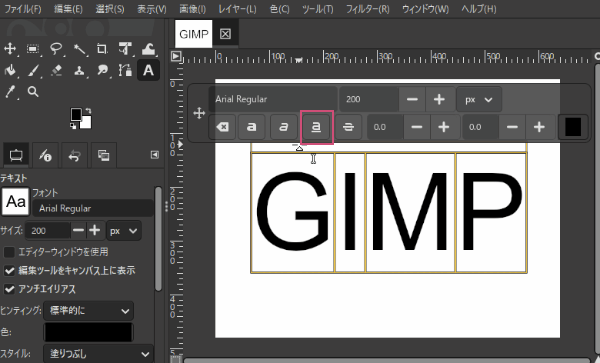Viewport: 600px width, 363px height.
Task: Open the Tool Options tab
Action: [16, 155]
